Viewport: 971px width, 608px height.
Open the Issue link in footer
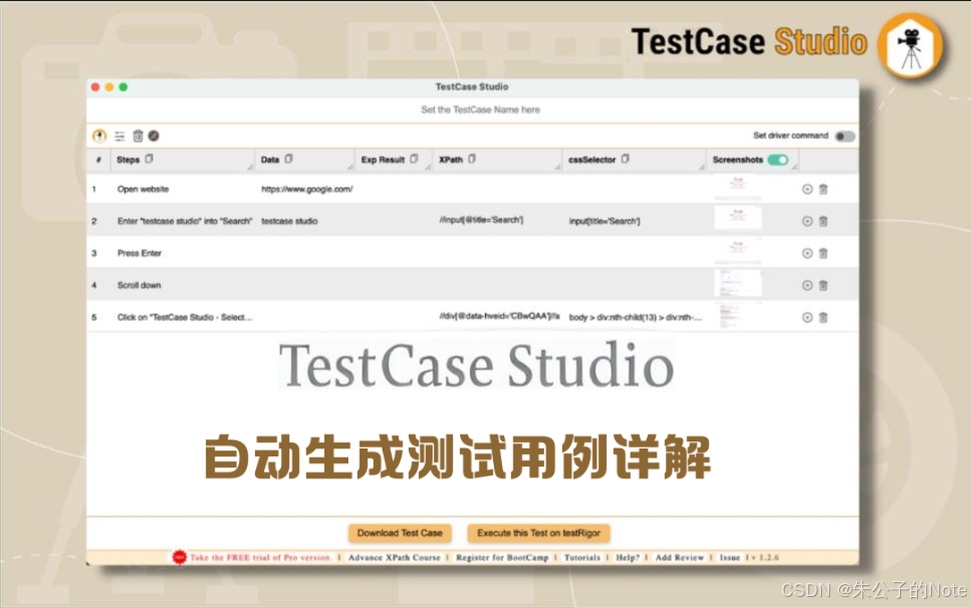coord(729,557)
